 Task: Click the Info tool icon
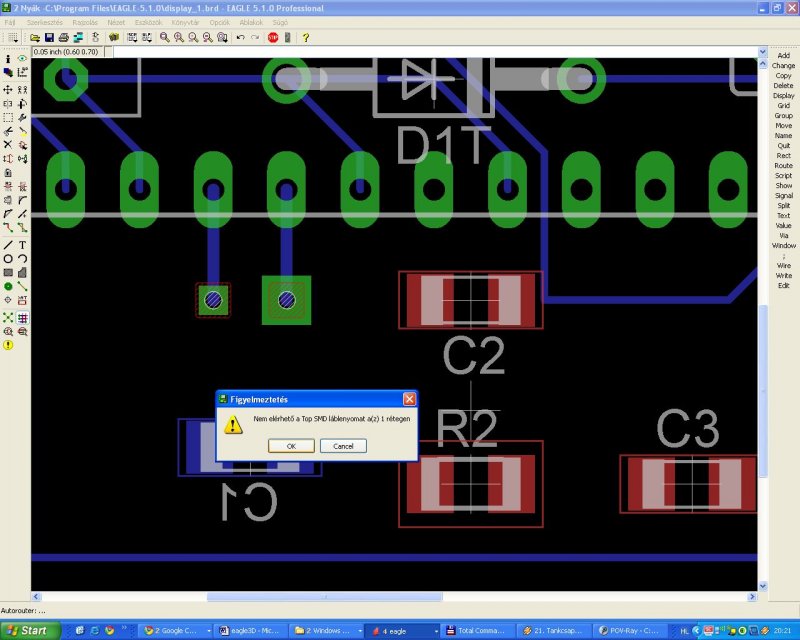(x=8, y=59)
